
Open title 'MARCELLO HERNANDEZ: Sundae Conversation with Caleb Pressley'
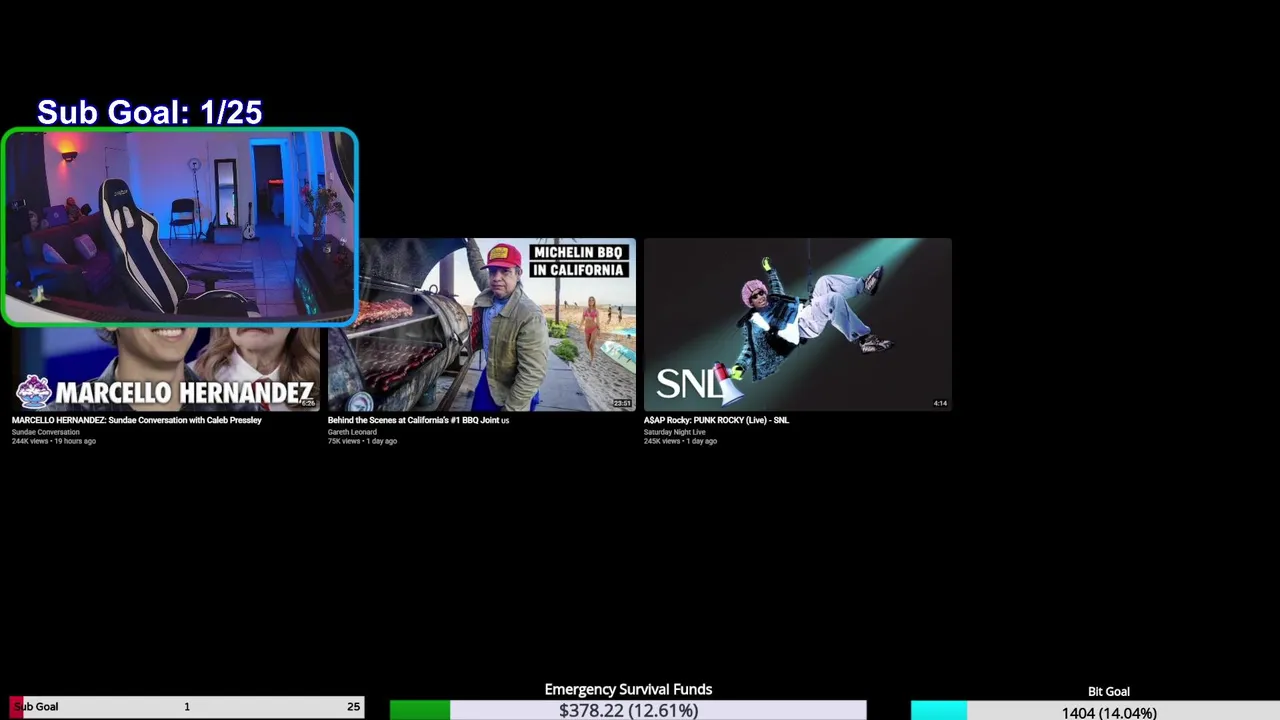point(137,420)
